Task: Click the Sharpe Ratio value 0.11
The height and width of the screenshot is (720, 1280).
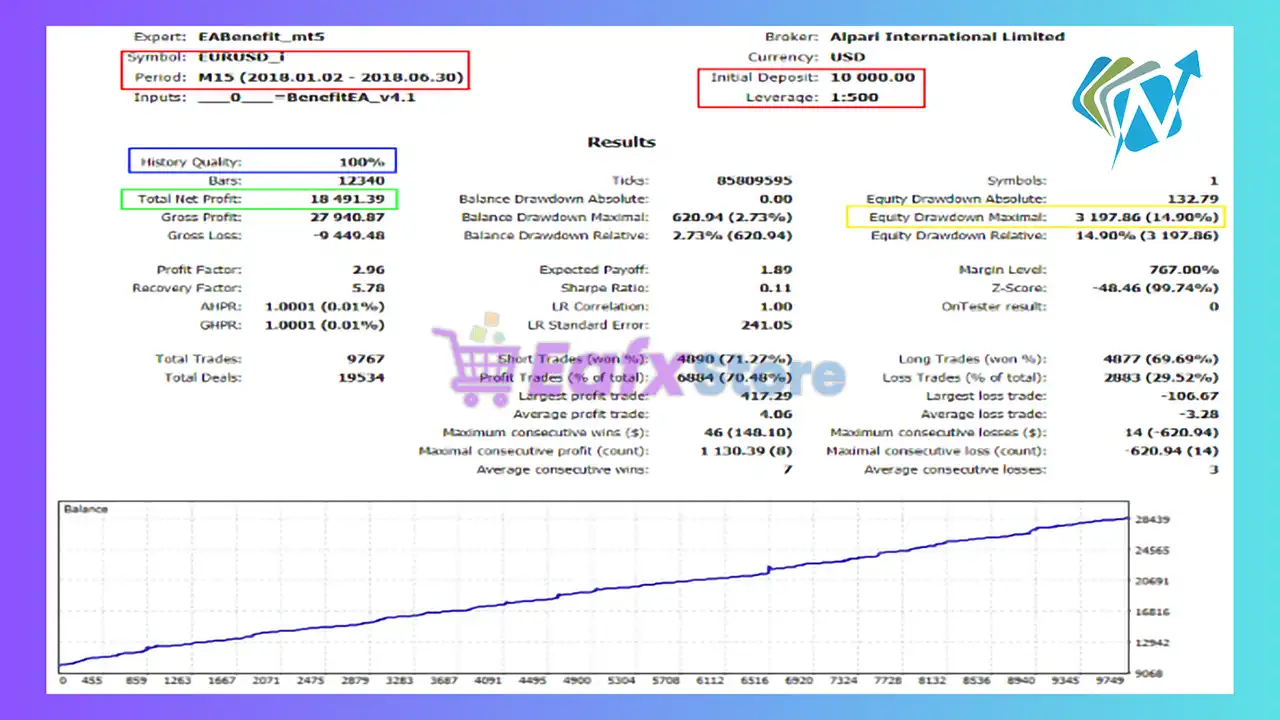Action: click(x=776, y=288)
